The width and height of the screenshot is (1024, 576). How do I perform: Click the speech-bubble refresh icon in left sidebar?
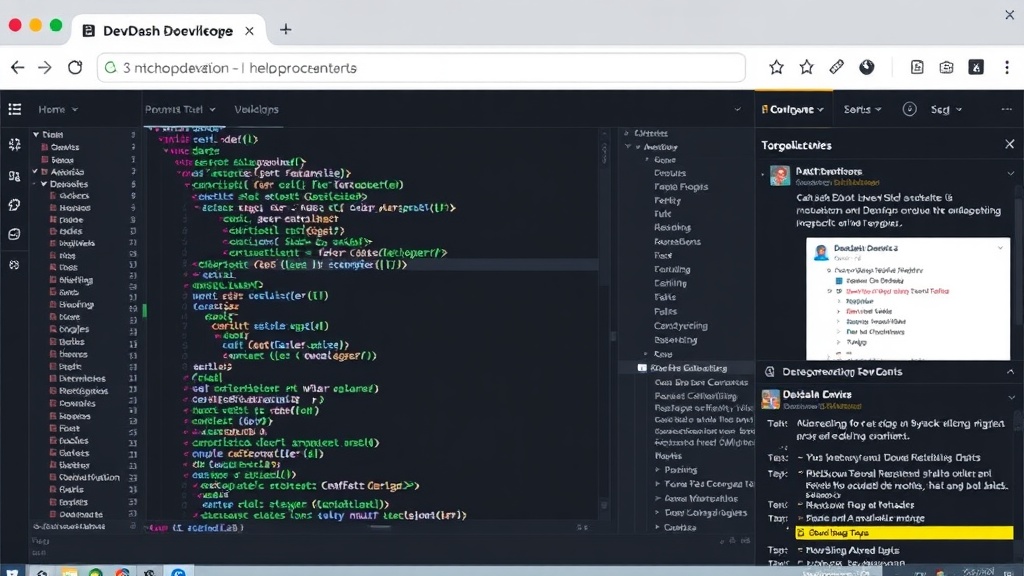tap(14, 205)
